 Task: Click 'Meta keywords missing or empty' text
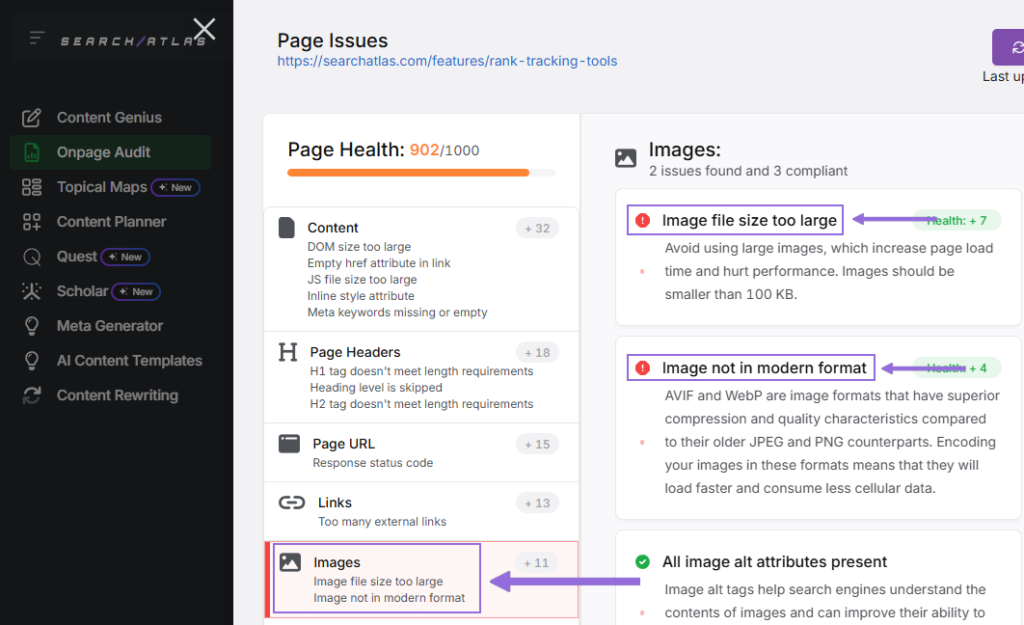[x=397, y=312]
